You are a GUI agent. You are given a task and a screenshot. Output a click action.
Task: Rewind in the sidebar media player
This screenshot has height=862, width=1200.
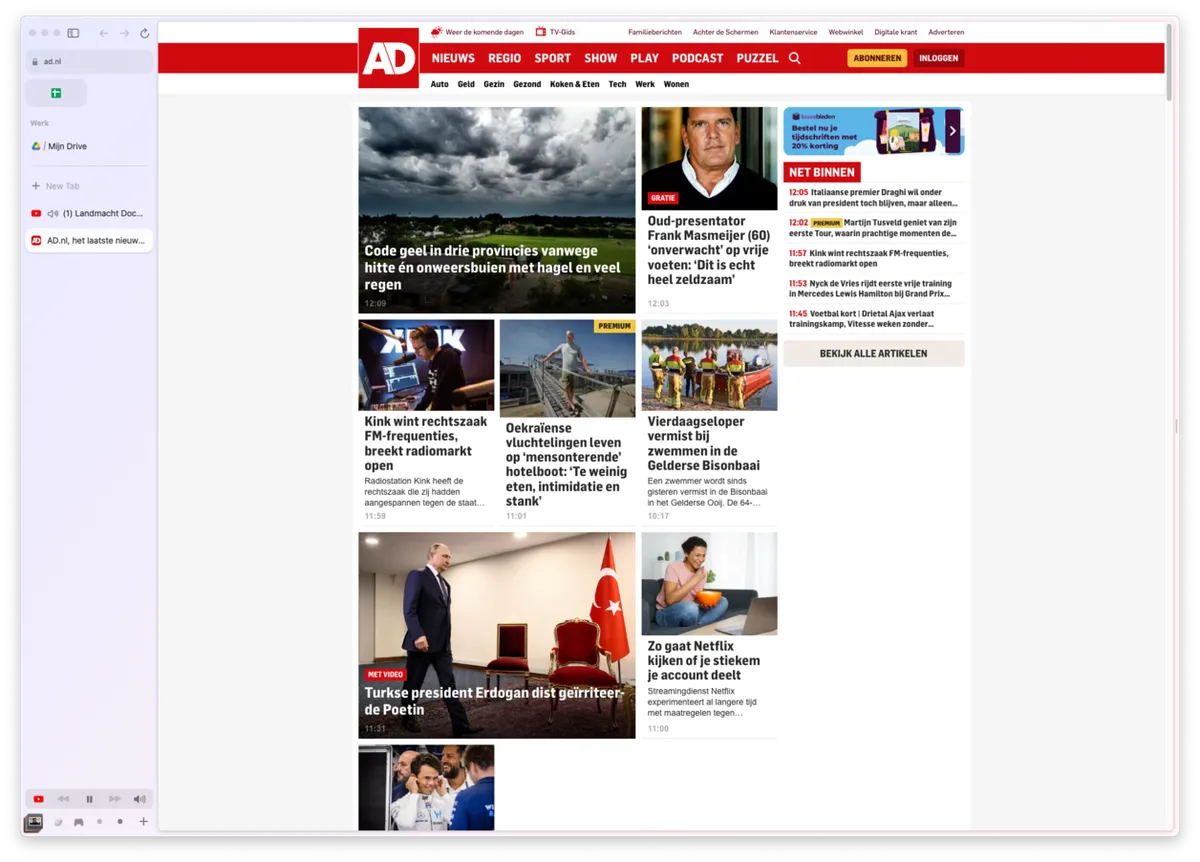coord(63,799)
